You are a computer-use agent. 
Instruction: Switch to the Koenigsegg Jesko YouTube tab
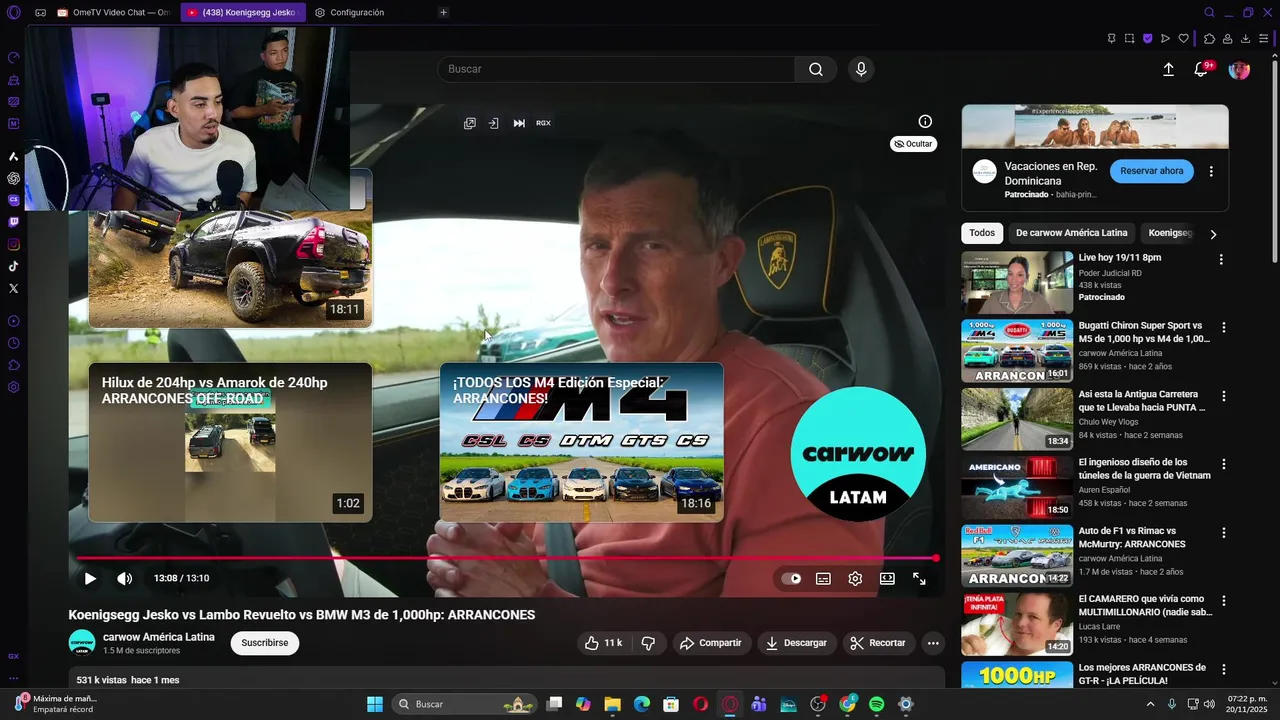[x=241, y=12]
